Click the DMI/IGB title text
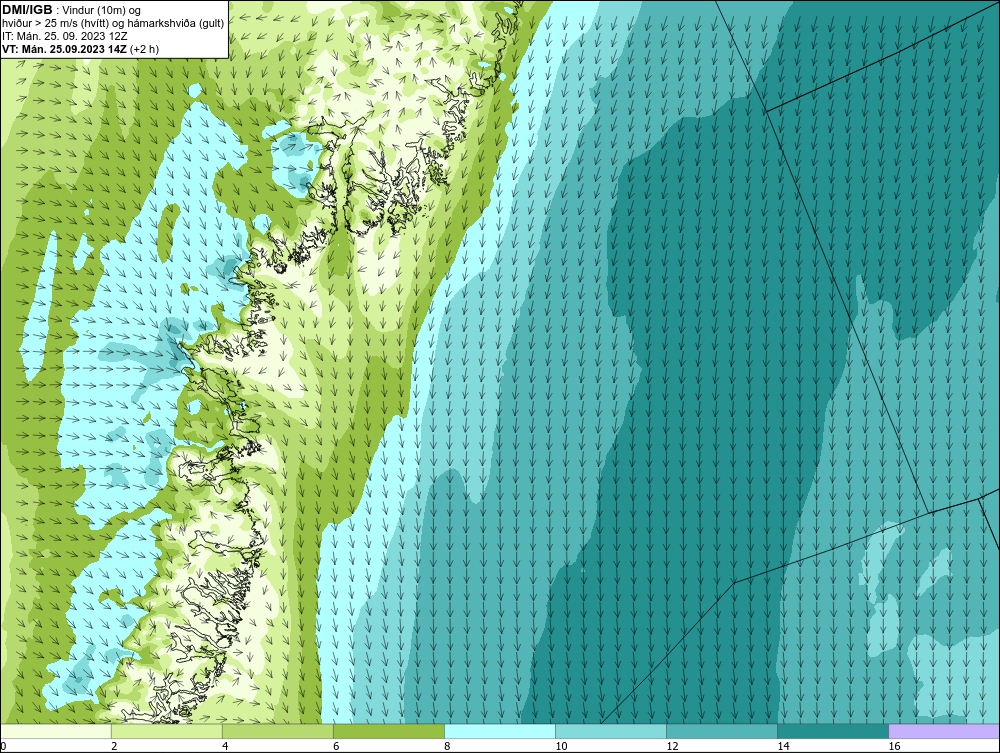 27,10
